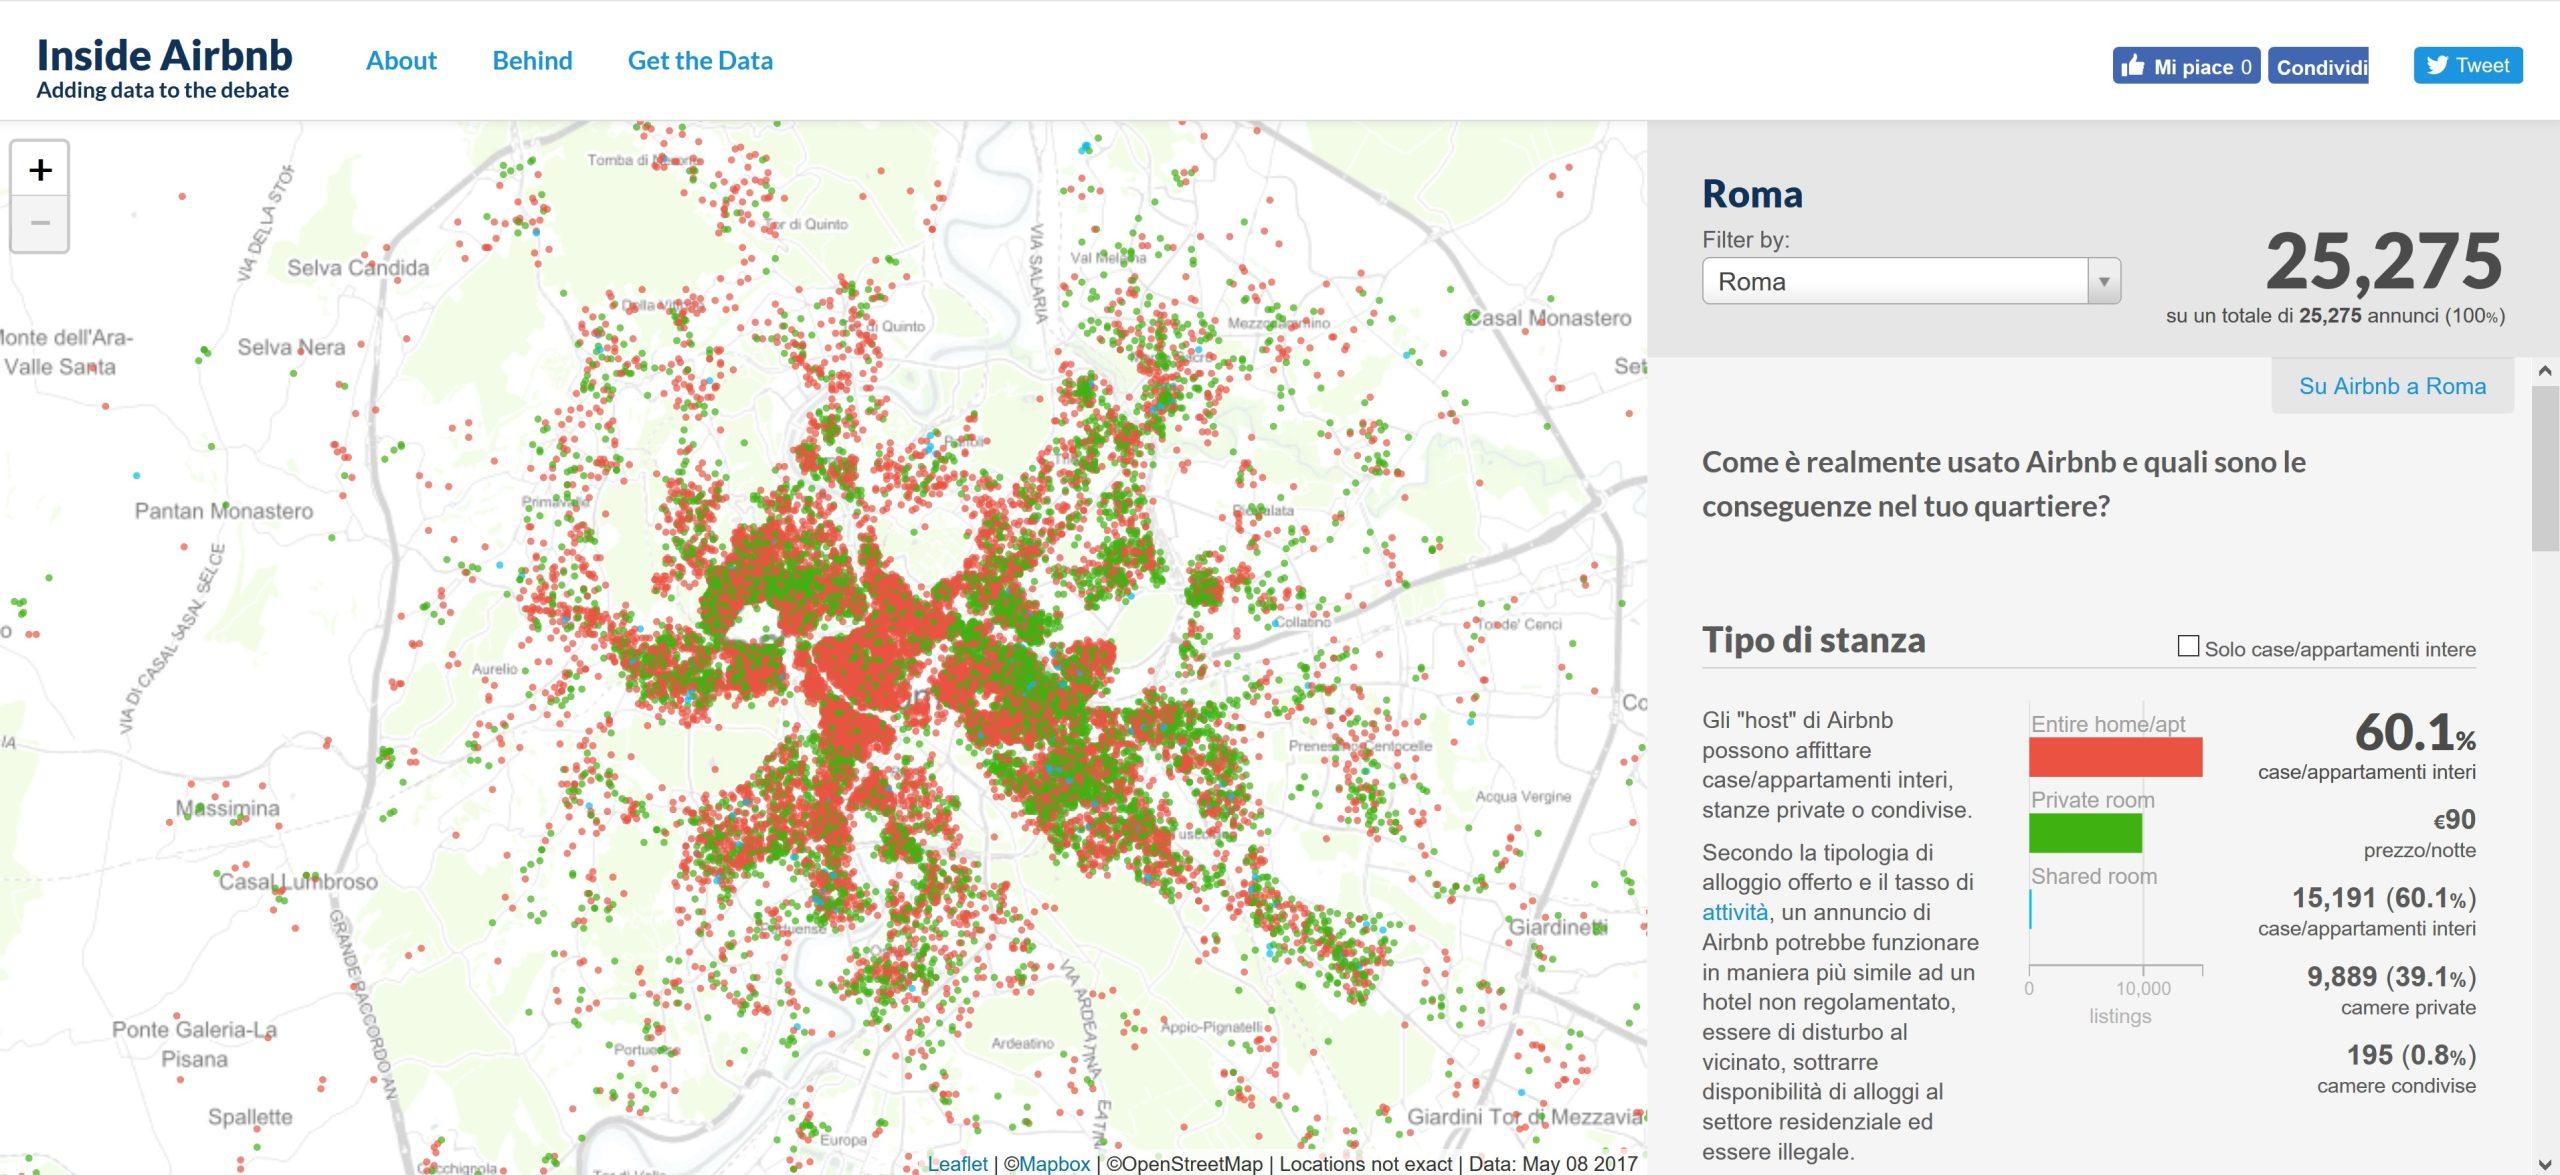
Task: Click the Adding data to the debate tagline
Action: [163, 90]
